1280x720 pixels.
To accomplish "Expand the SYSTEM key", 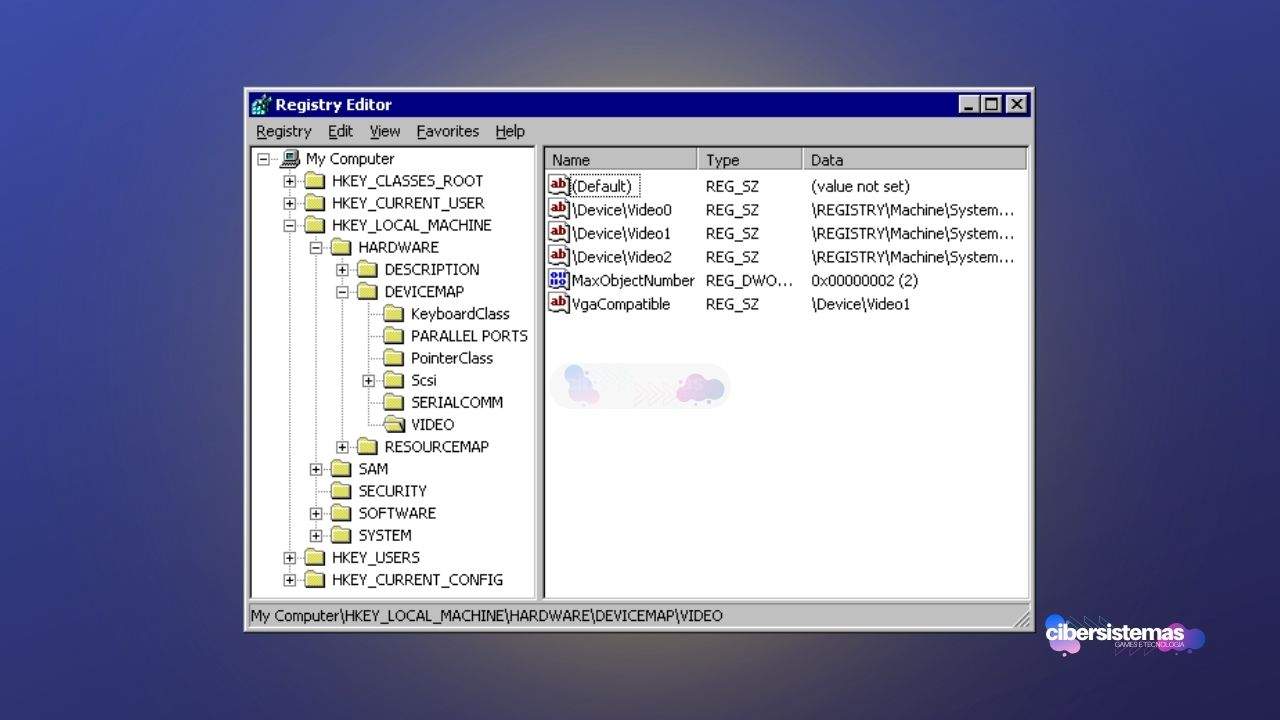I will coord(316,535).
